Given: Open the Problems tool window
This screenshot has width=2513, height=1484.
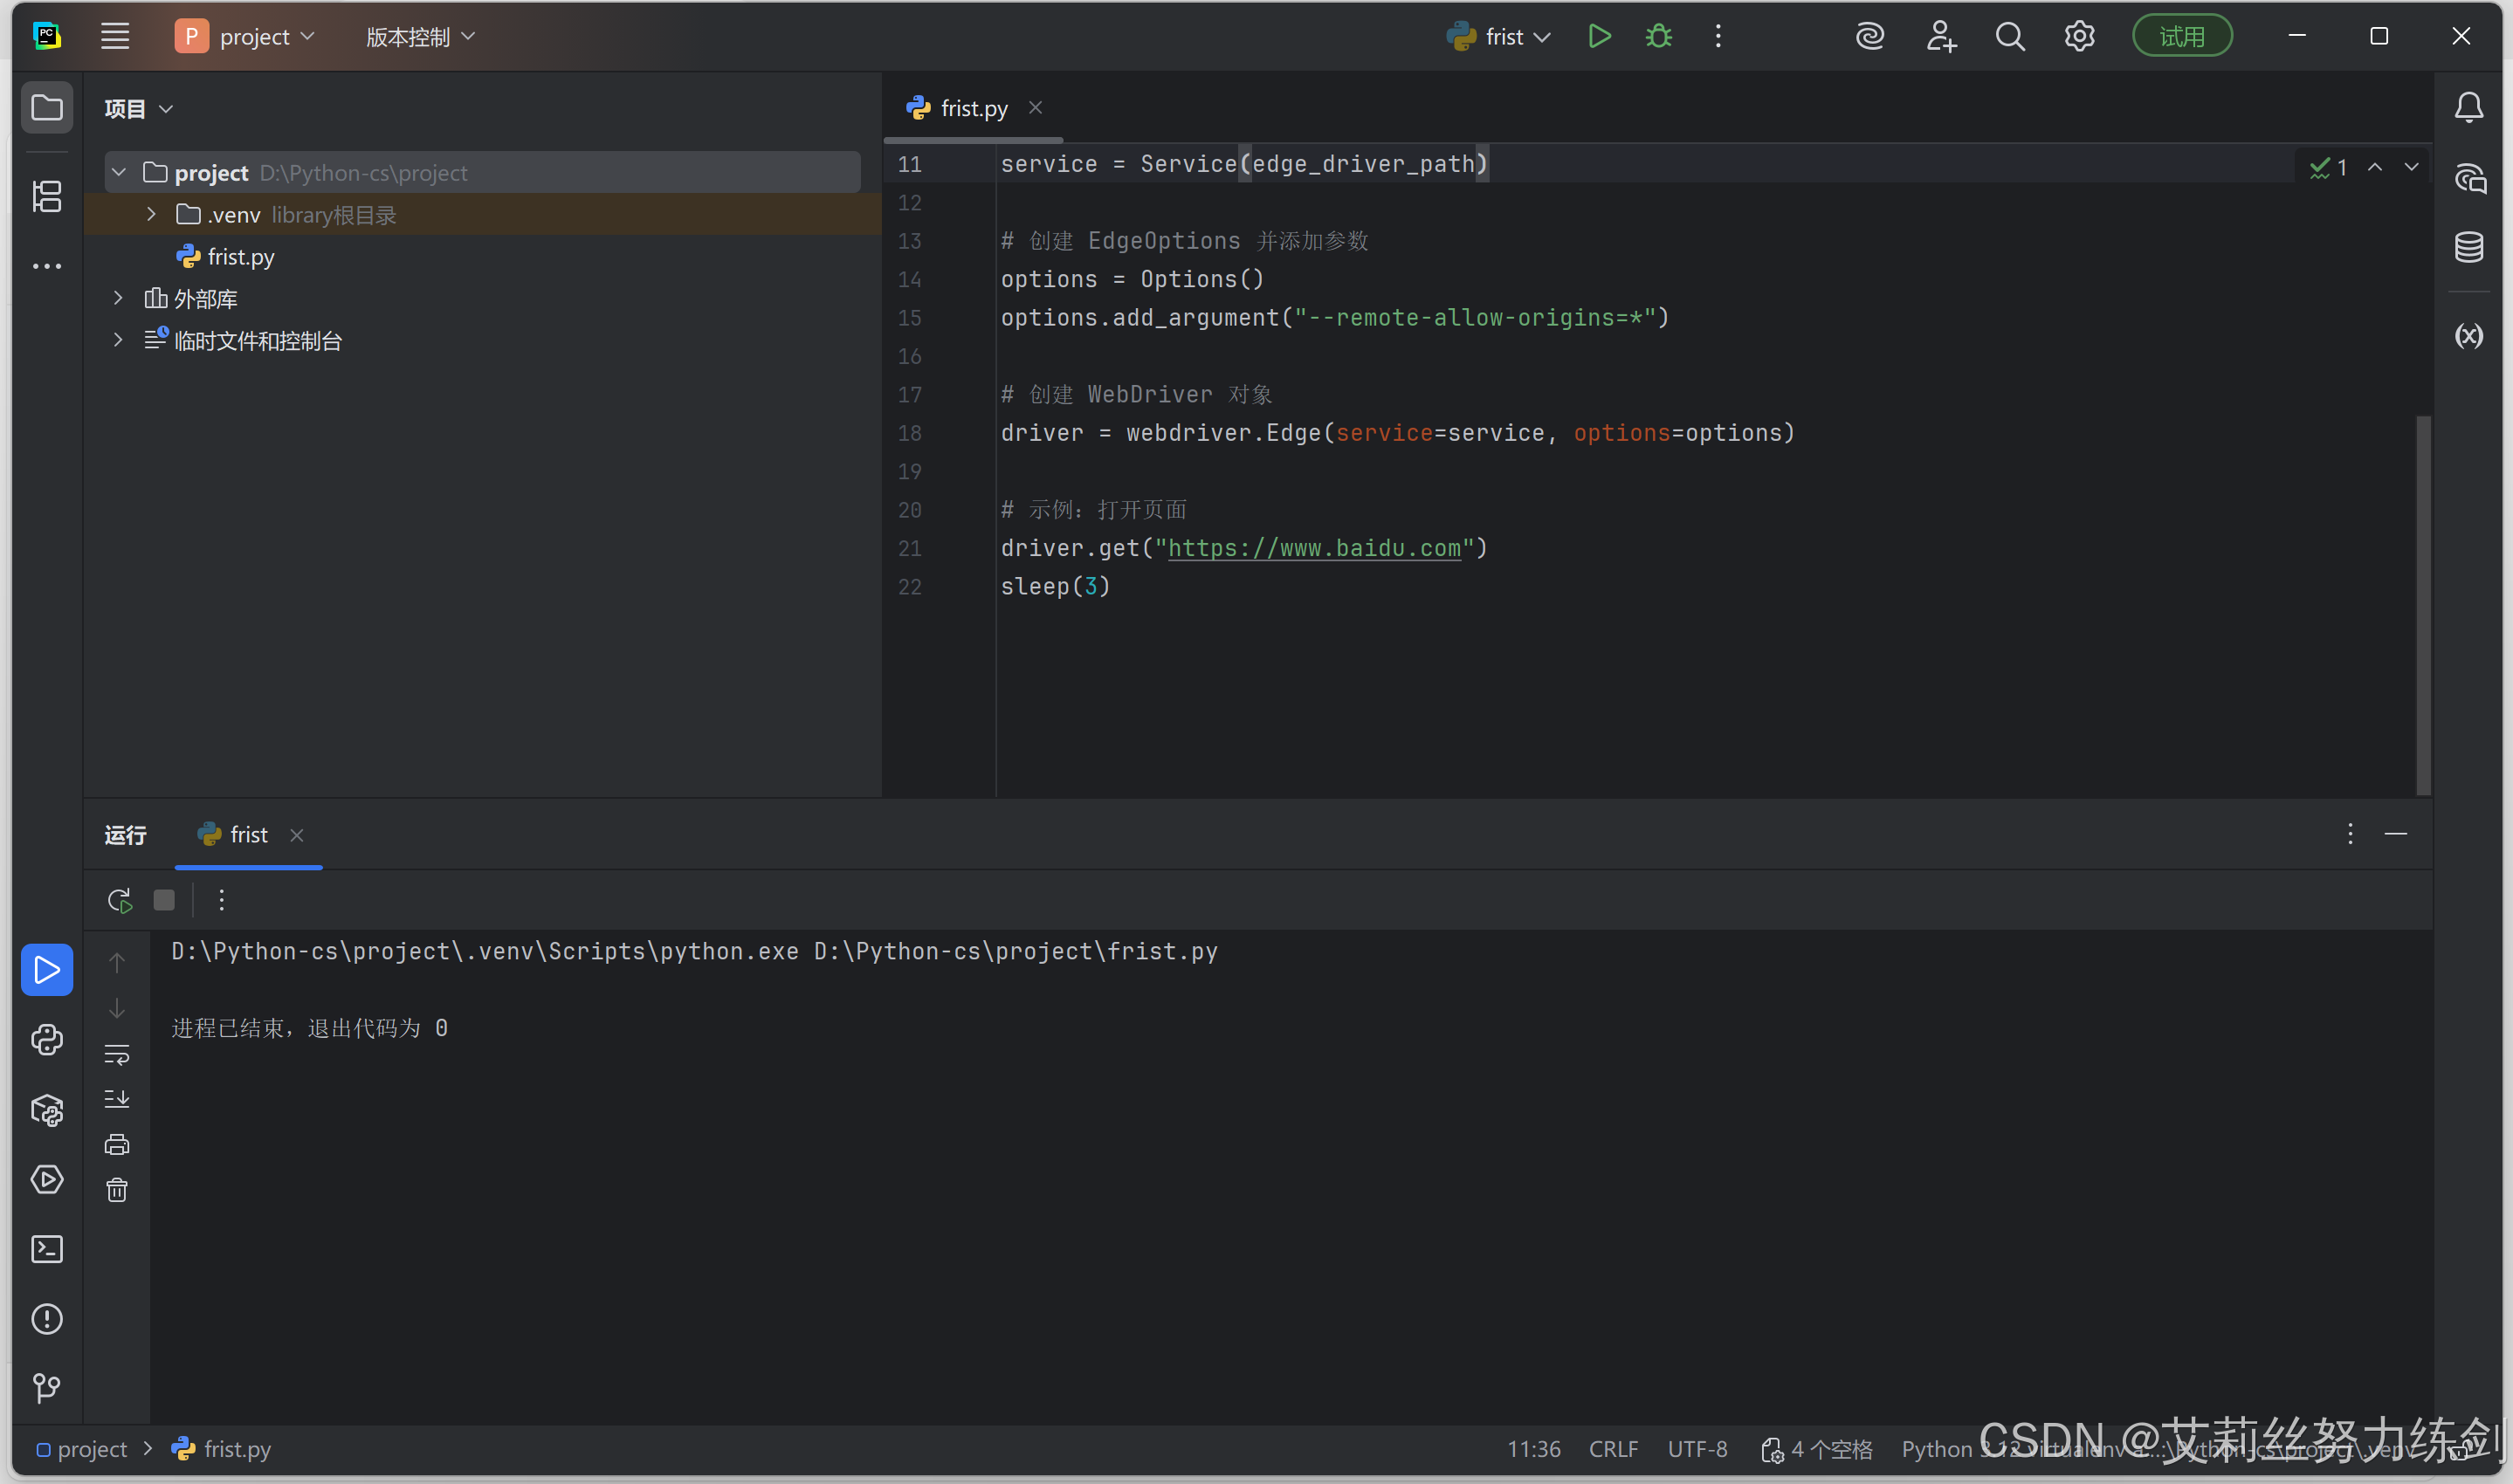Looking at the screenshot, I should 47,1319.
